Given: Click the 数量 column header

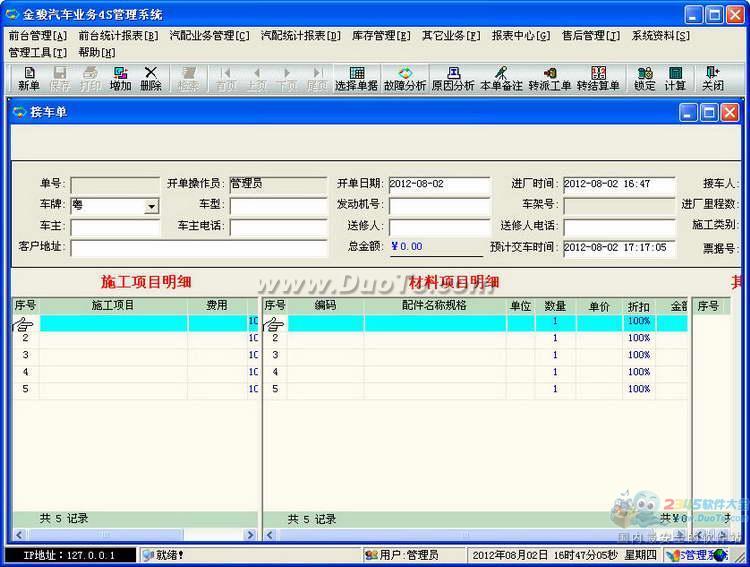Looking at the screenshot, I should [555, 306].
